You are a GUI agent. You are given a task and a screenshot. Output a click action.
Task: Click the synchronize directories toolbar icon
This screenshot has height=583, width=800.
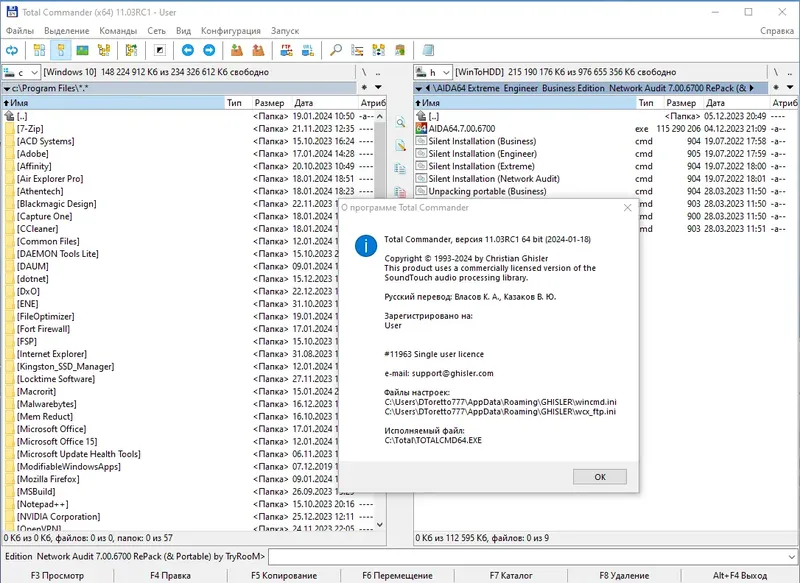(379, 50)
